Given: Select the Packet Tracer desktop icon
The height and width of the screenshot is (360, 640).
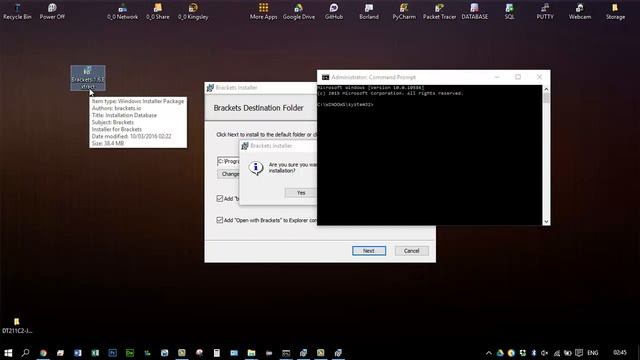Looking at the screenshot, I should (439, 11).
